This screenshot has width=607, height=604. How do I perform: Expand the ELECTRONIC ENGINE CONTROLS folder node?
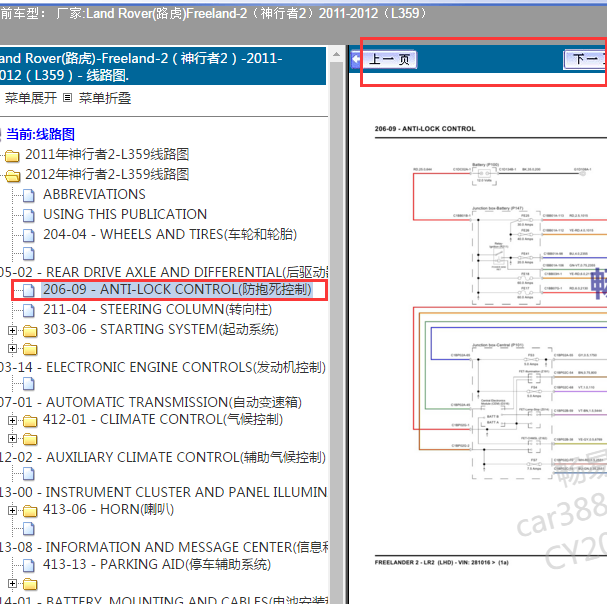click(12, 348)
